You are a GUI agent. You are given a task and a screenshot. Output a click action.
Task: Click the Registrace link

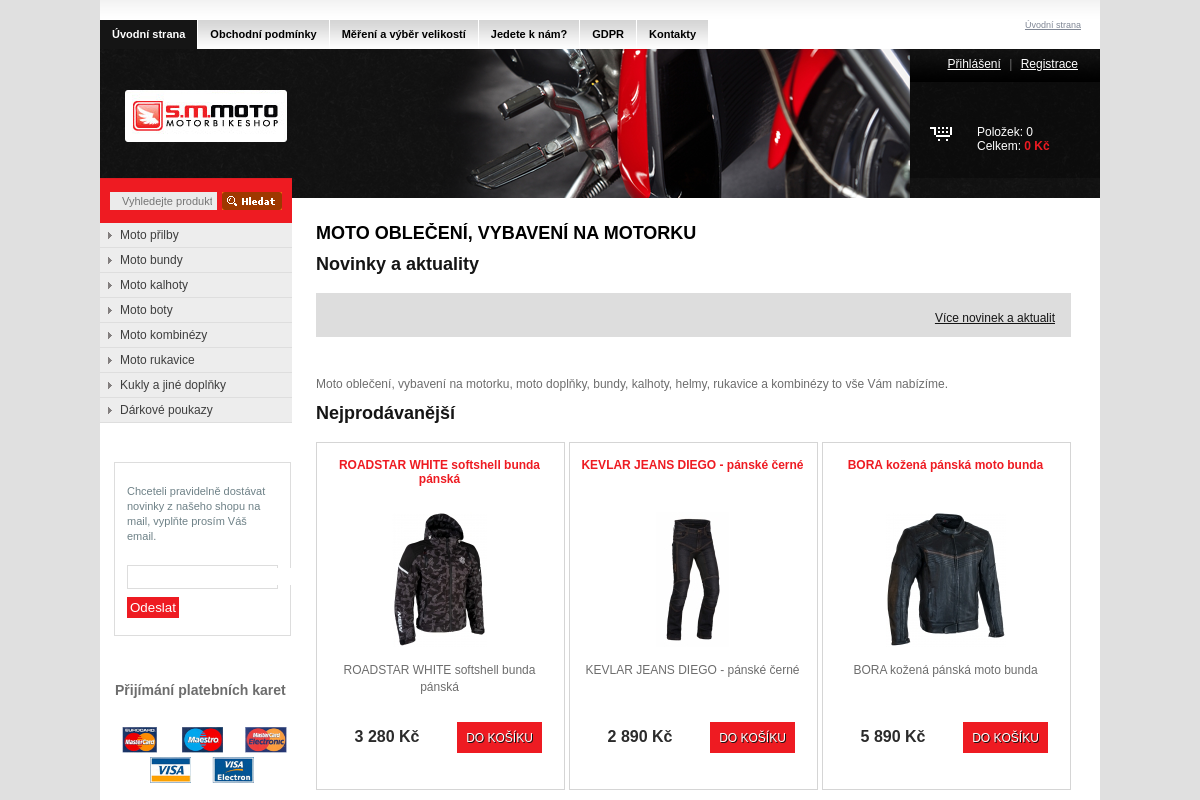[1049, 64]
